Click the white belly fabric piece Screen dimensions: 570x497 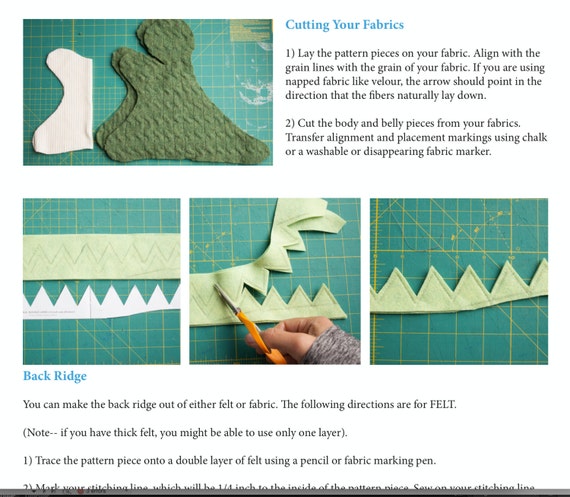point(63,101)
